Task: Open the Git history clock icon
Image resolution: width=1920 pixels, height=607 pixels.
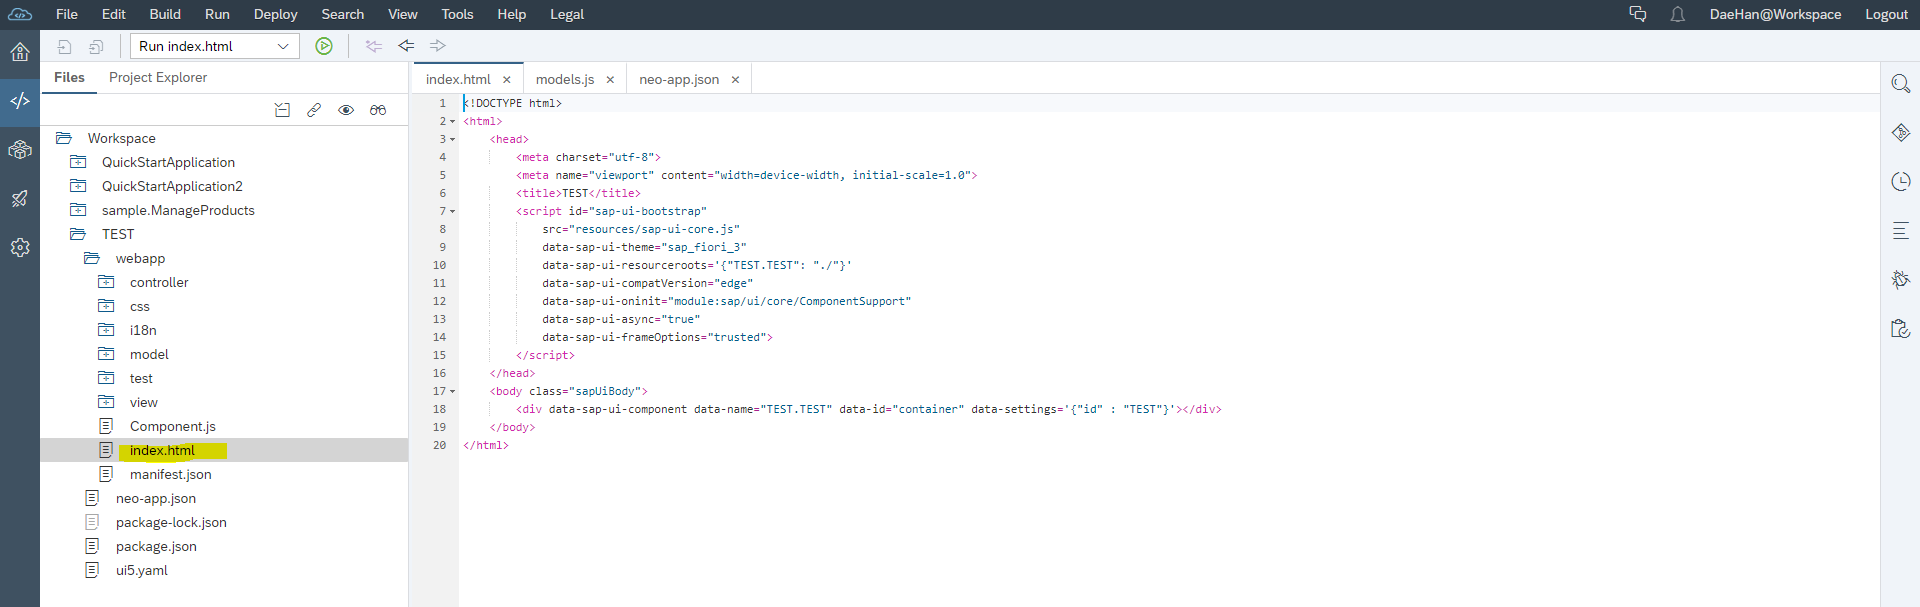Action: (x=1901, y=181)
